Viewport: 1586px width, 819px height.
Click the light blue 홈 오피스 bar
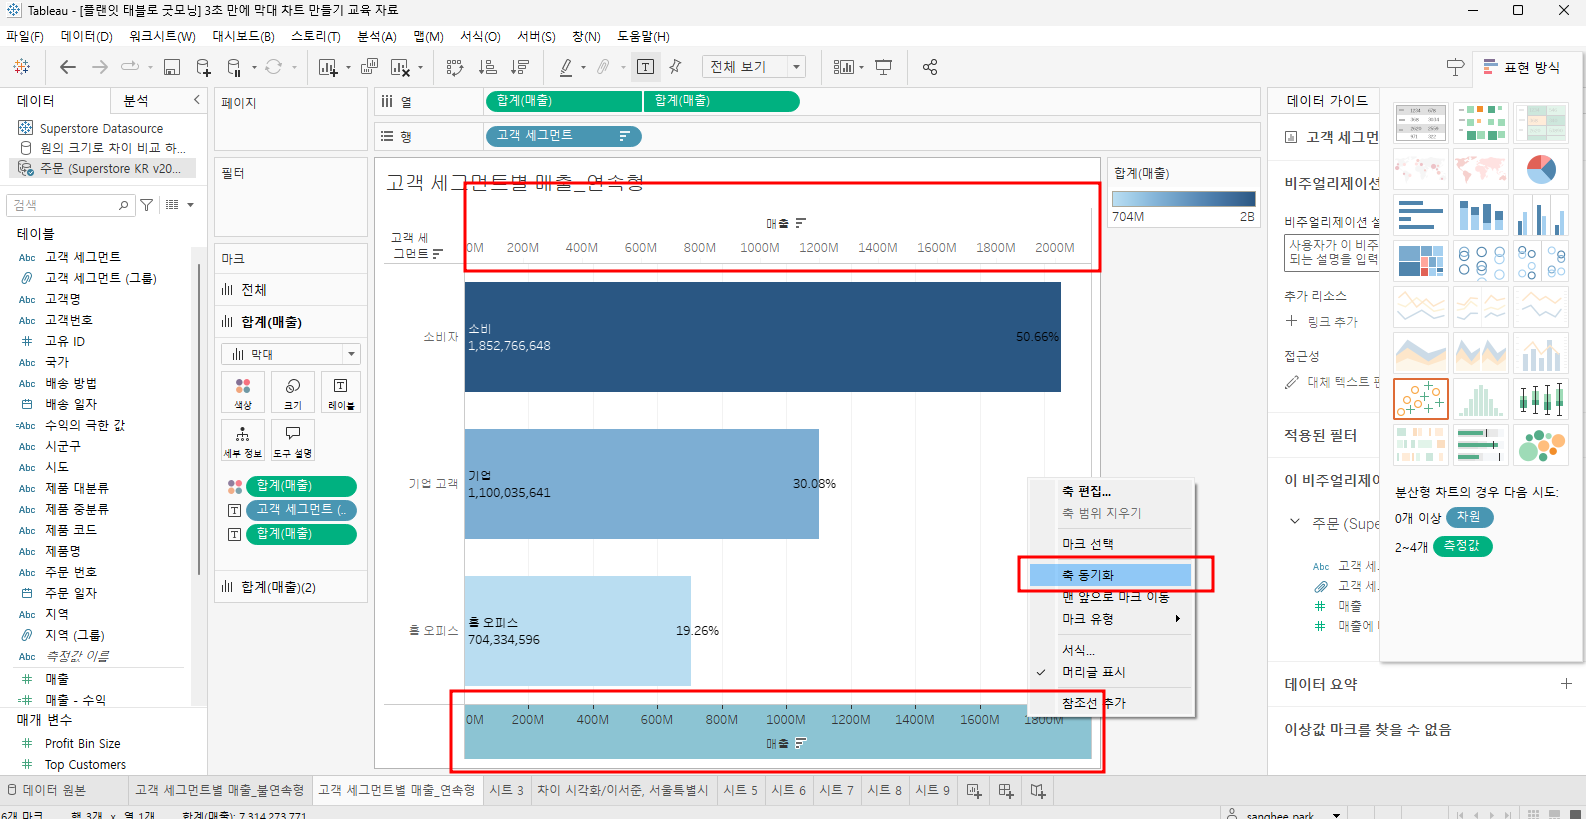(577, 631)
